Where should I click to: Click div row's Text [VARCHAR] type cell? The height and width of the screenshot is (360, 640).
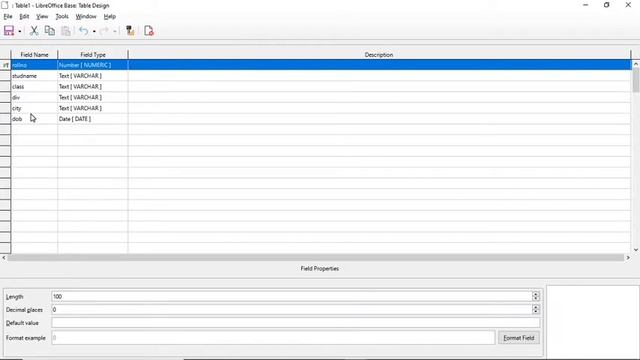pyautogui.click(x=93, y=97)
